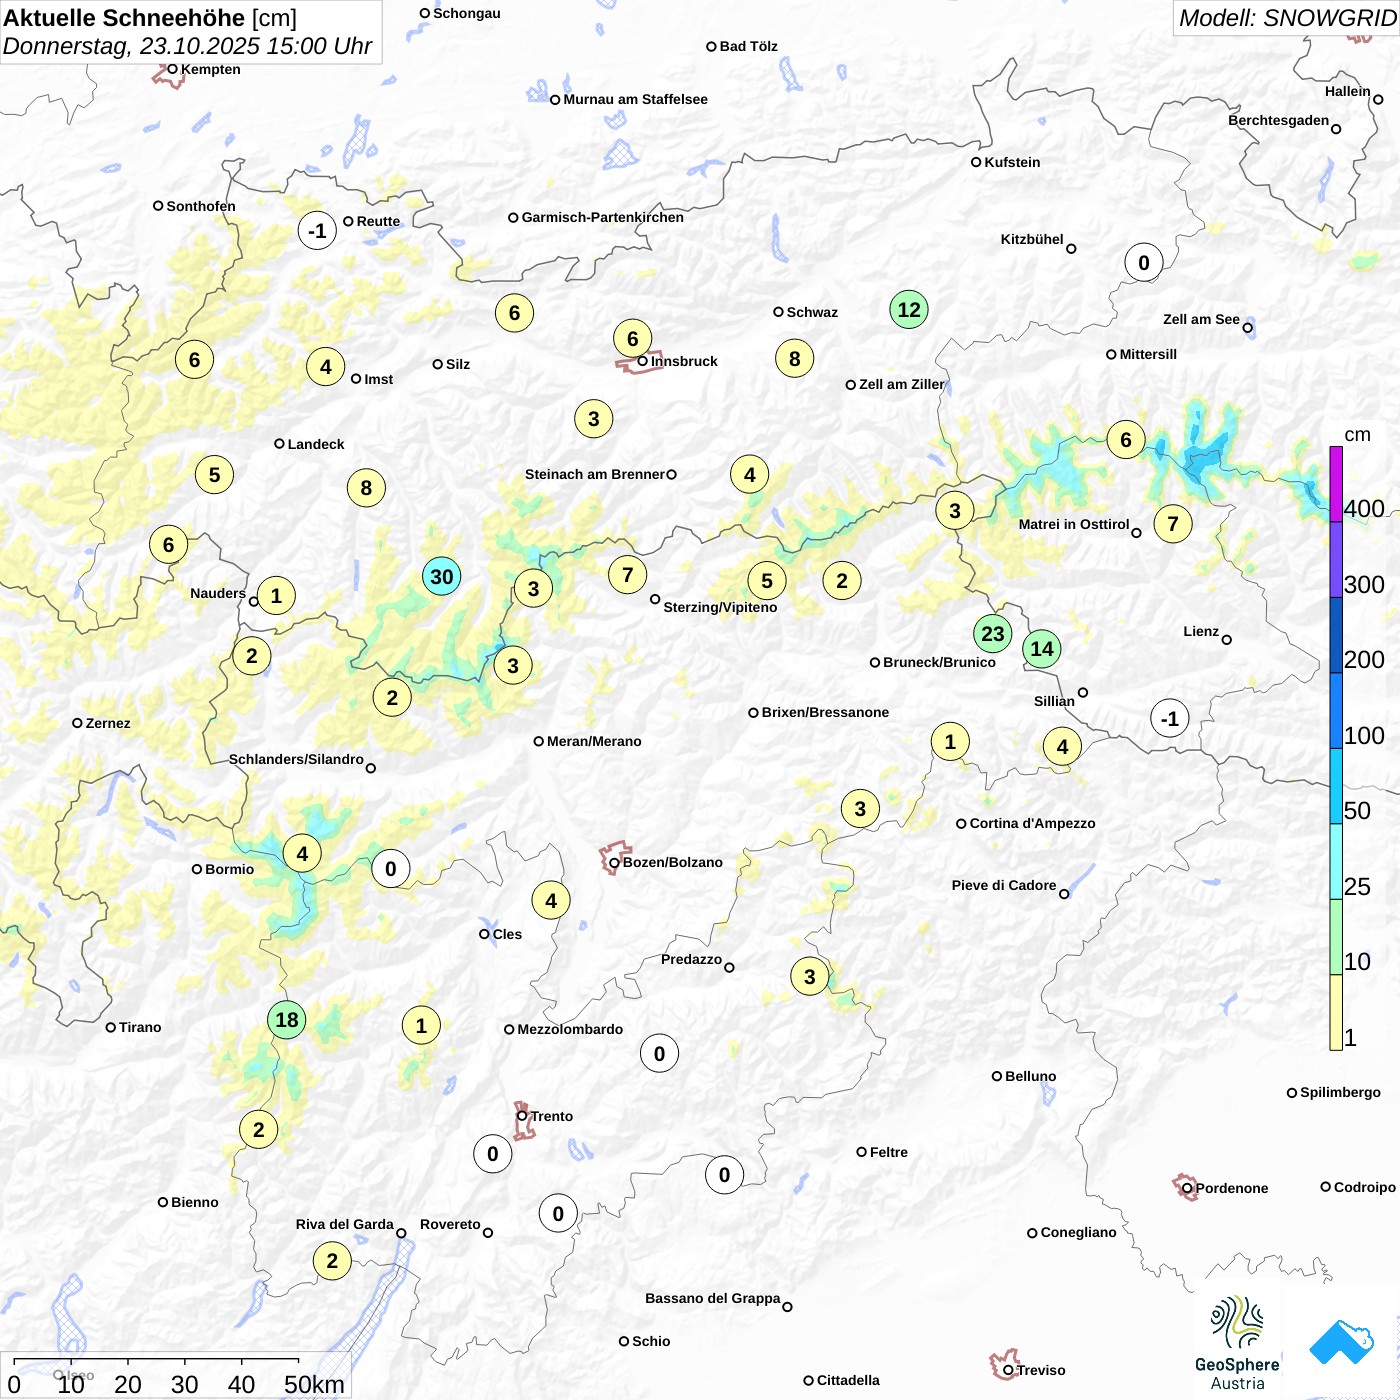The height and width of the screenshot is (1400, 1400).
Task: Click the pale yellow 1–10 cm legend color
Action: (1336, 1012)
